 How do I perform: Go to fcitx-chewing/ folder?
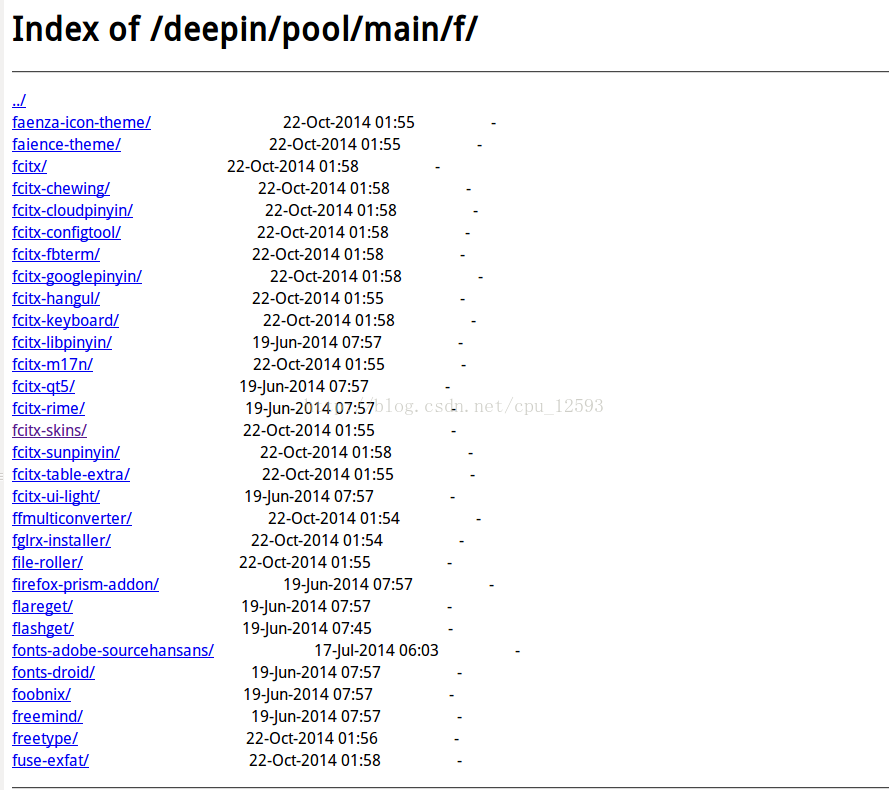point(61,189)
